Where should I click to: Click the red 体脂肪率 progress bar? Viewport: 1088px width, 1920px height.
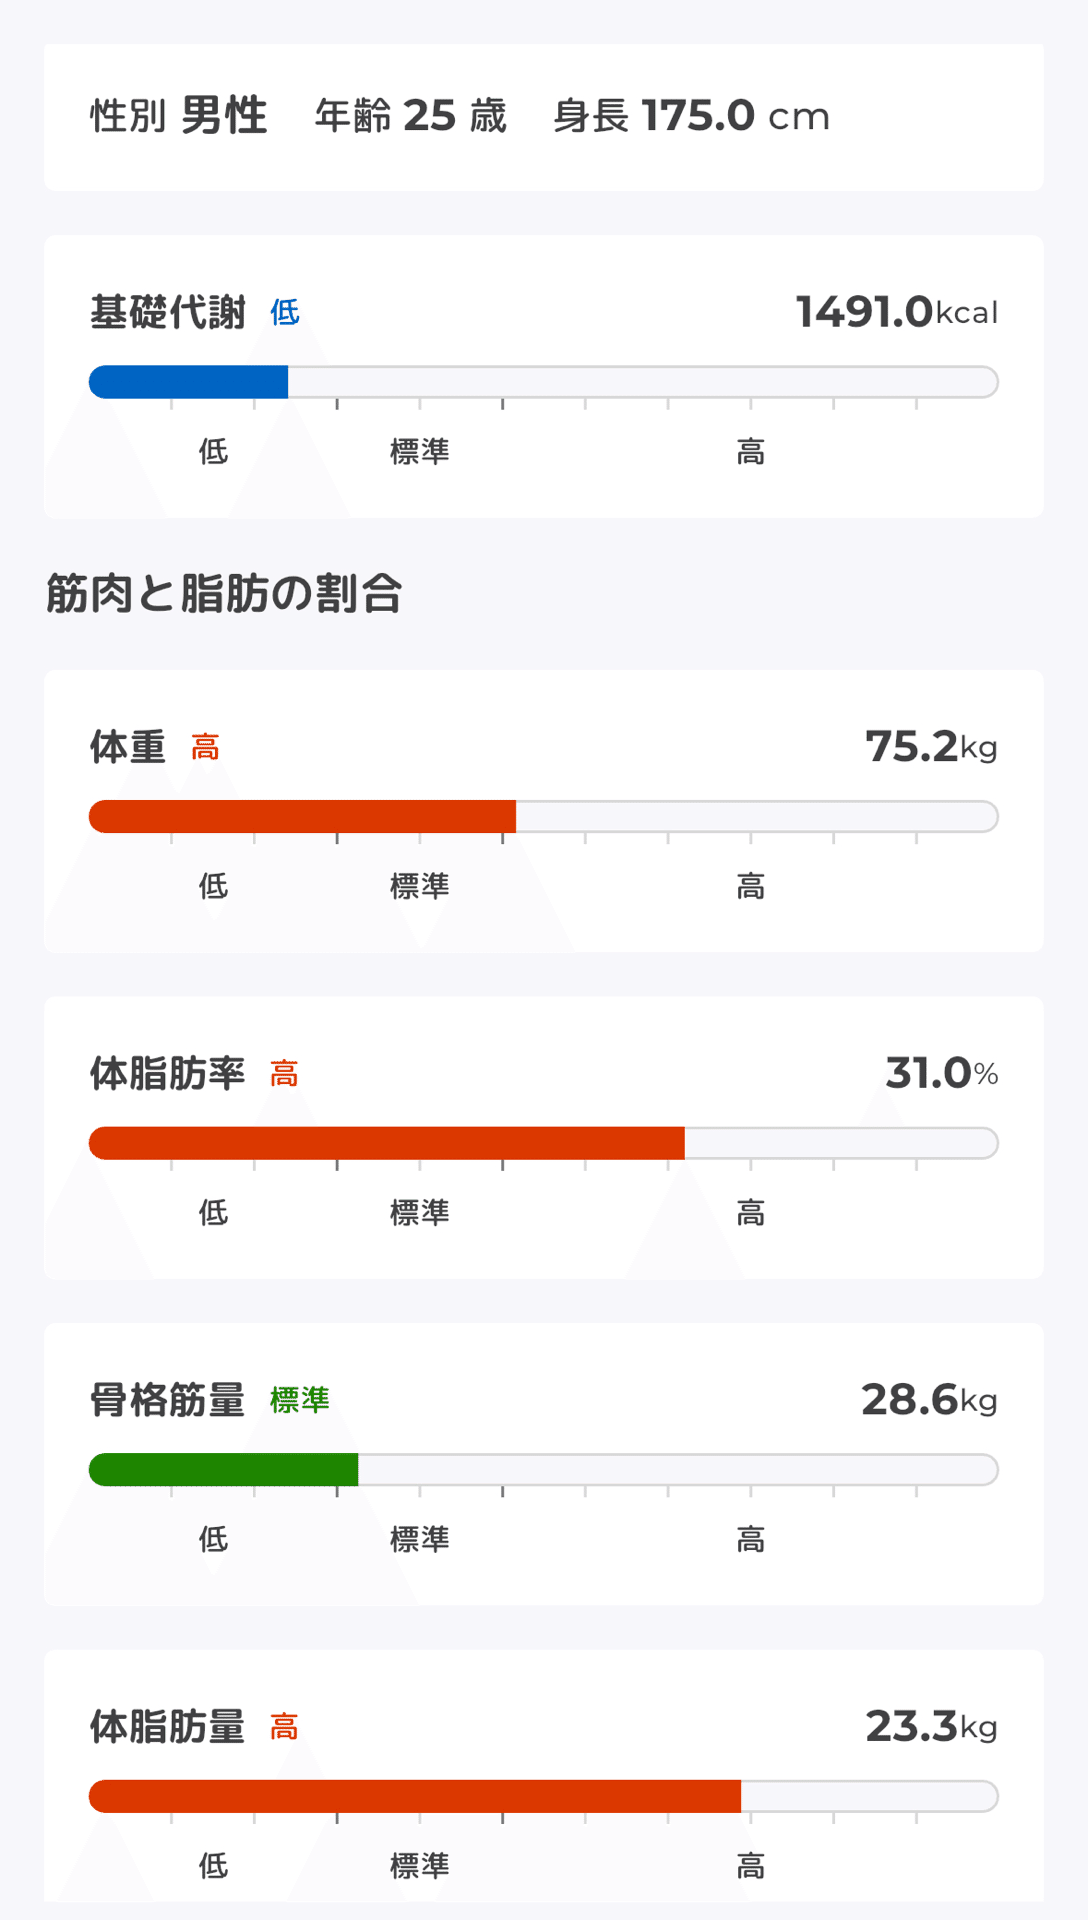pos(386,1143)
